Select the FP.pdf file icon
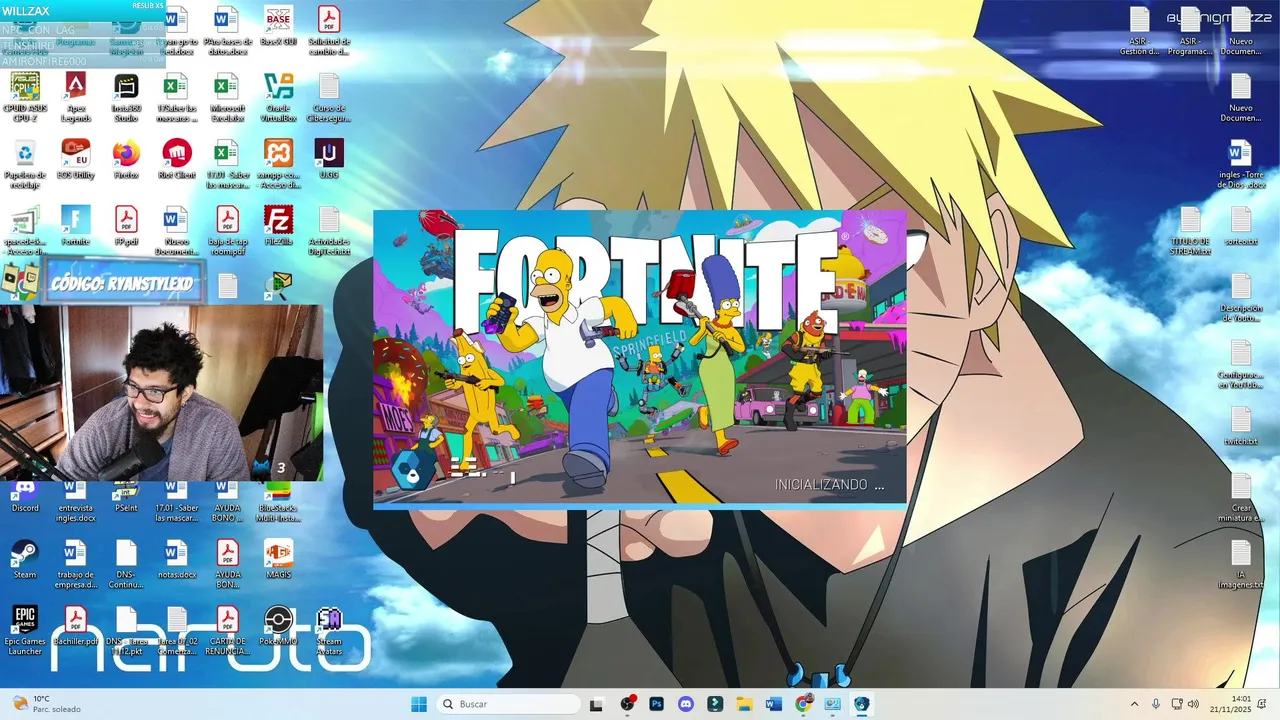Image resolution: width=1280 pixels, height=720 pixels. 126,226
